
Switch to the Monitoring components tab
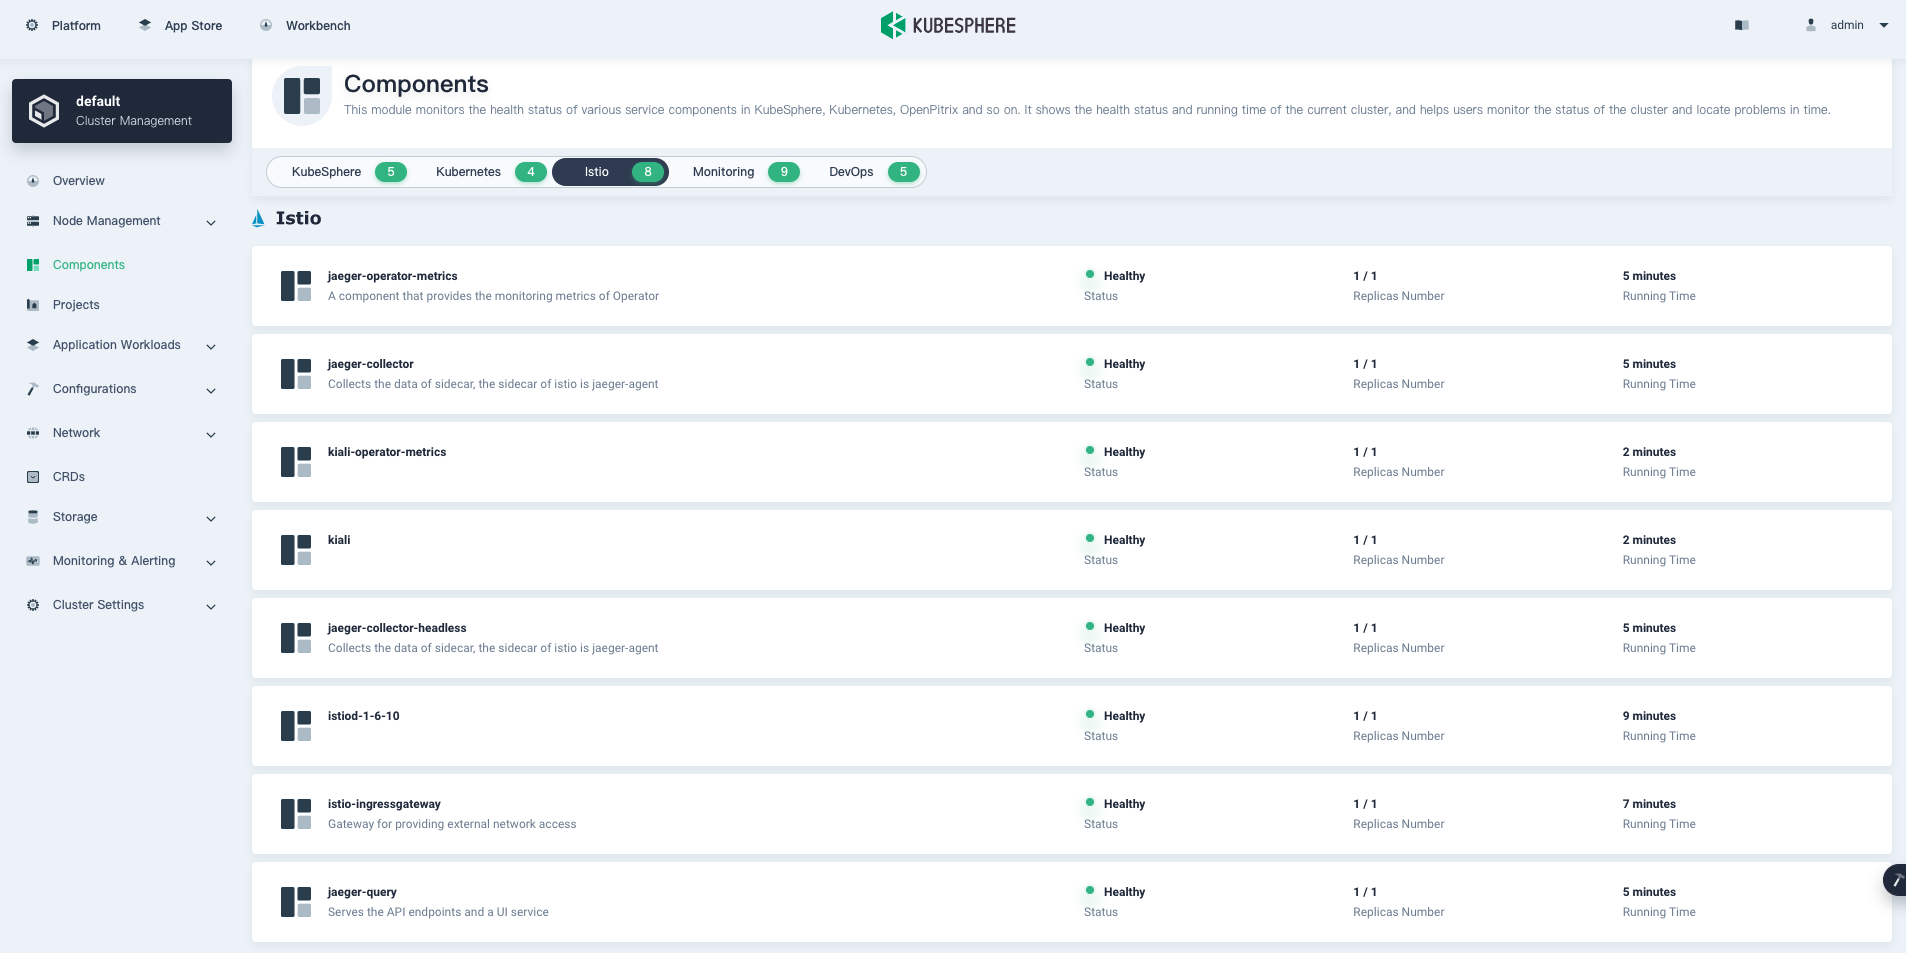(x=744, y=172)
